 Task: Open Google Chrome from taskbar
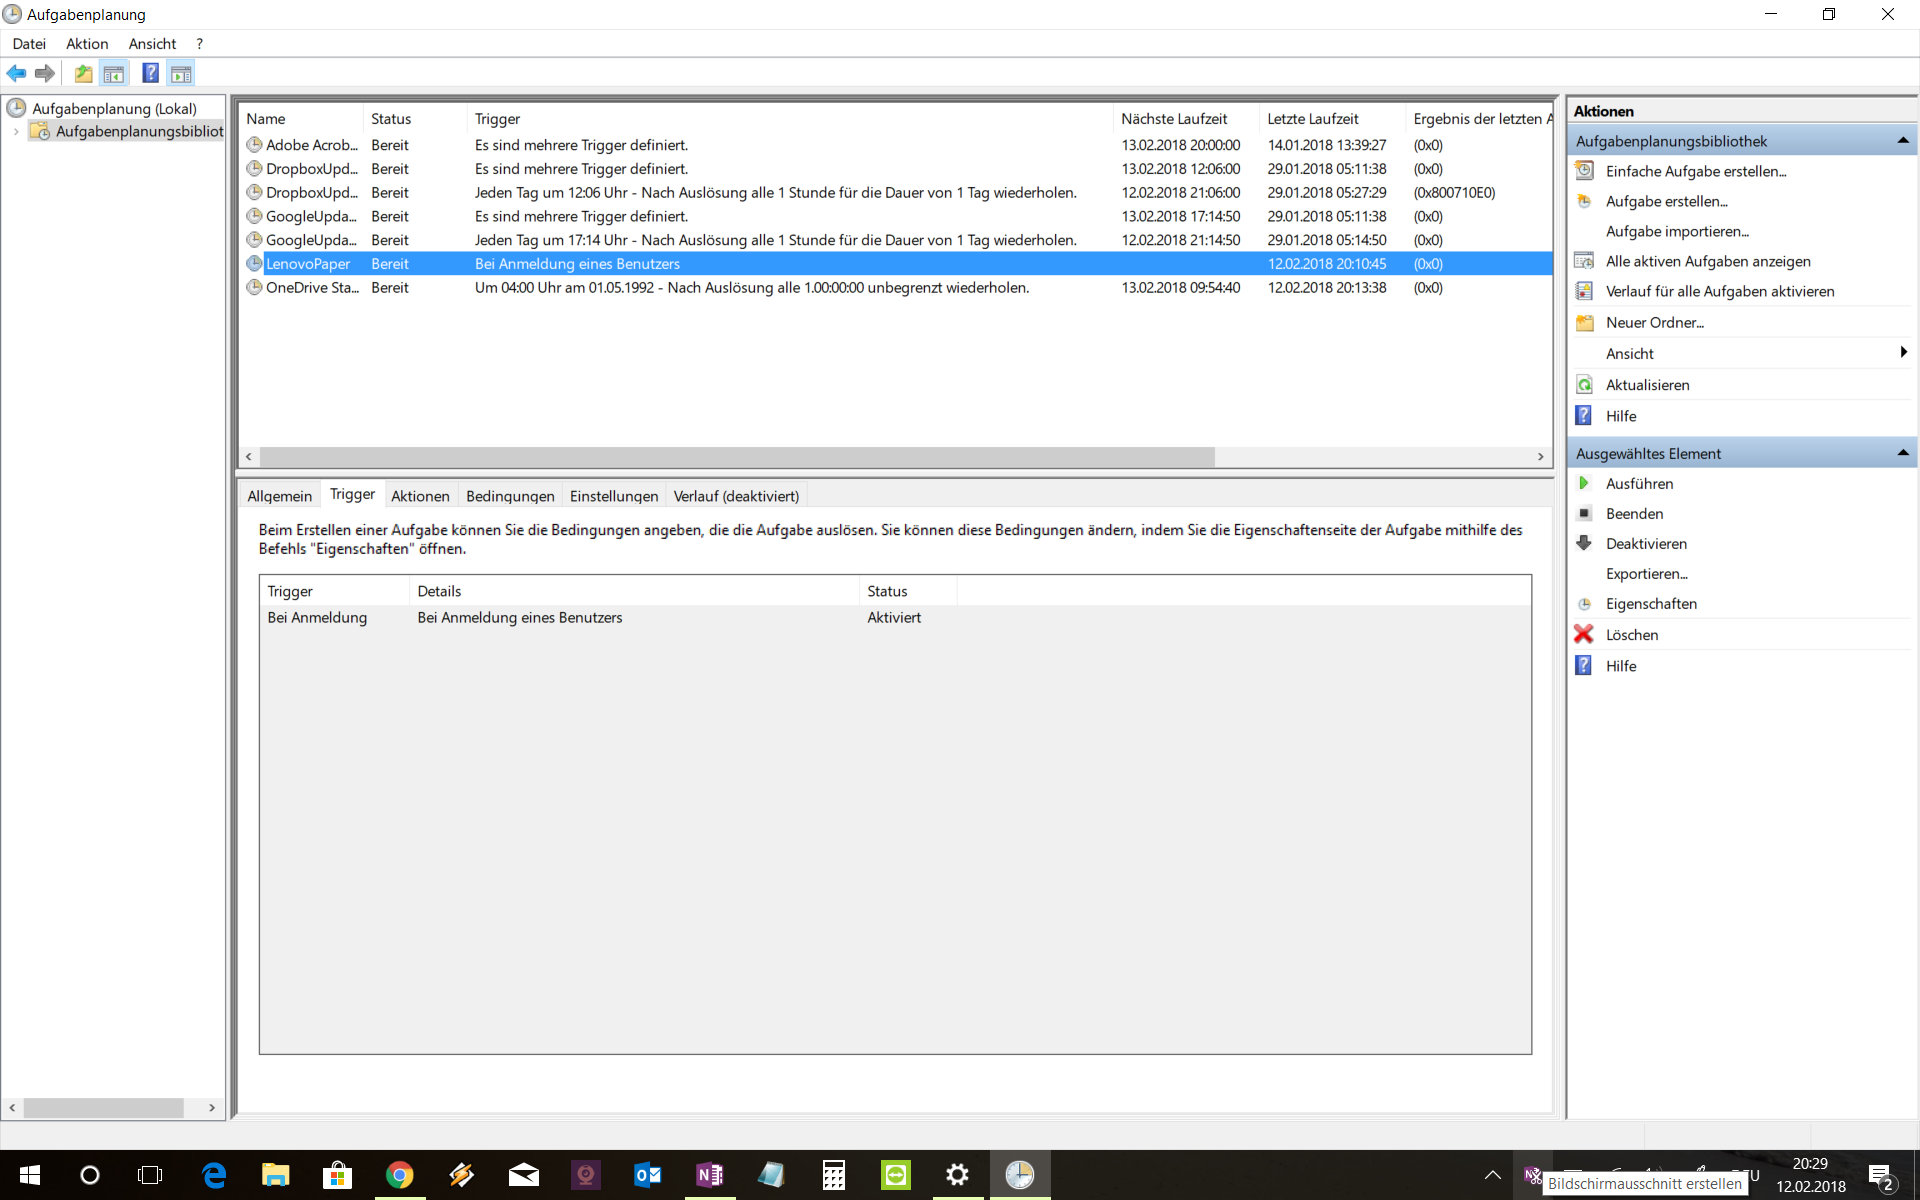tap(399, 1175)
